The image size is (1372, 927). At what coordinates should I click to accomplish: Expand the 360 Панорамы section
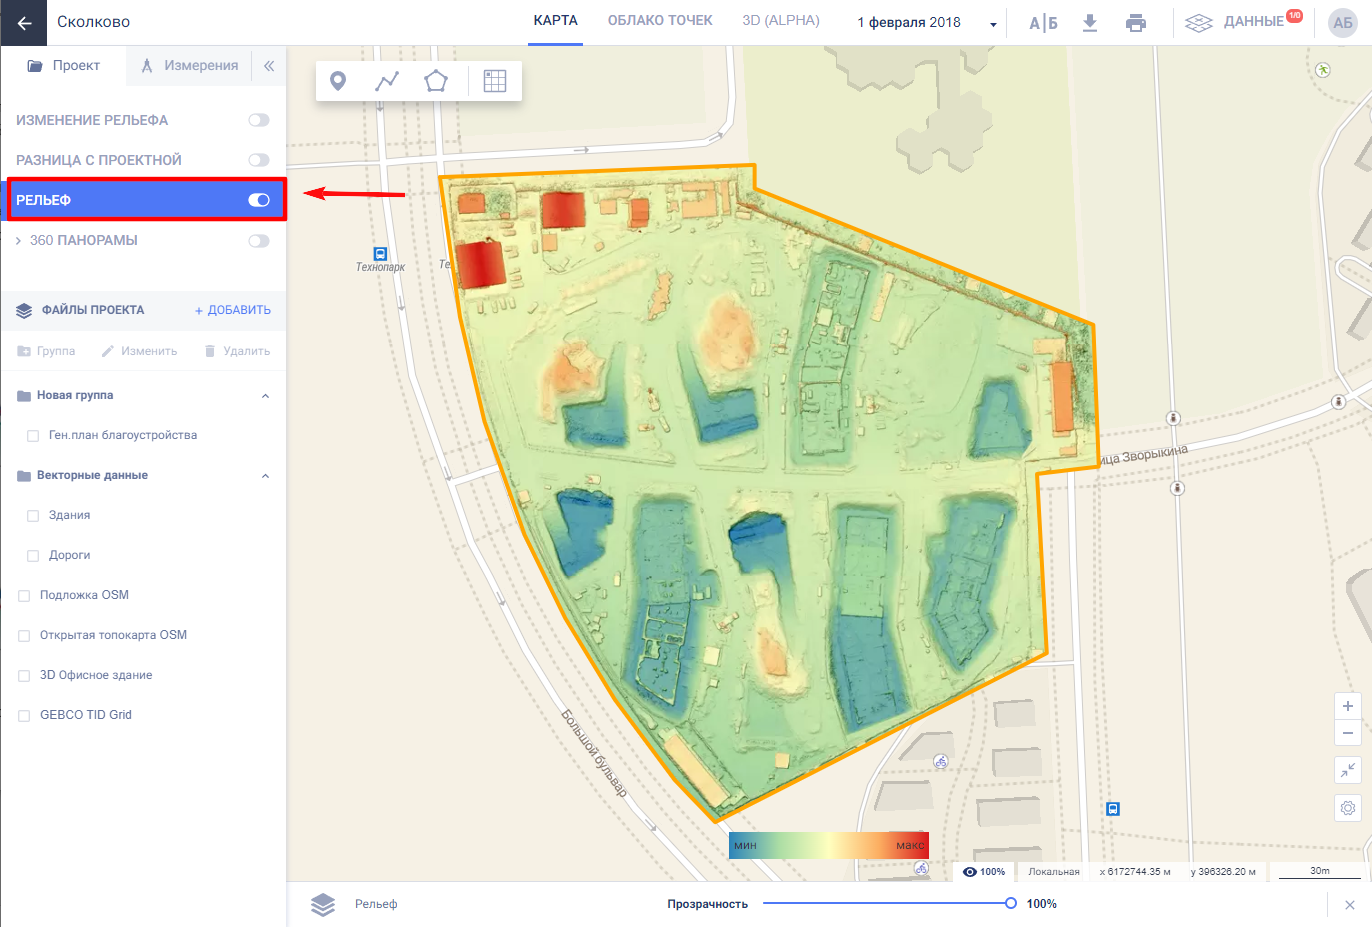18,241
